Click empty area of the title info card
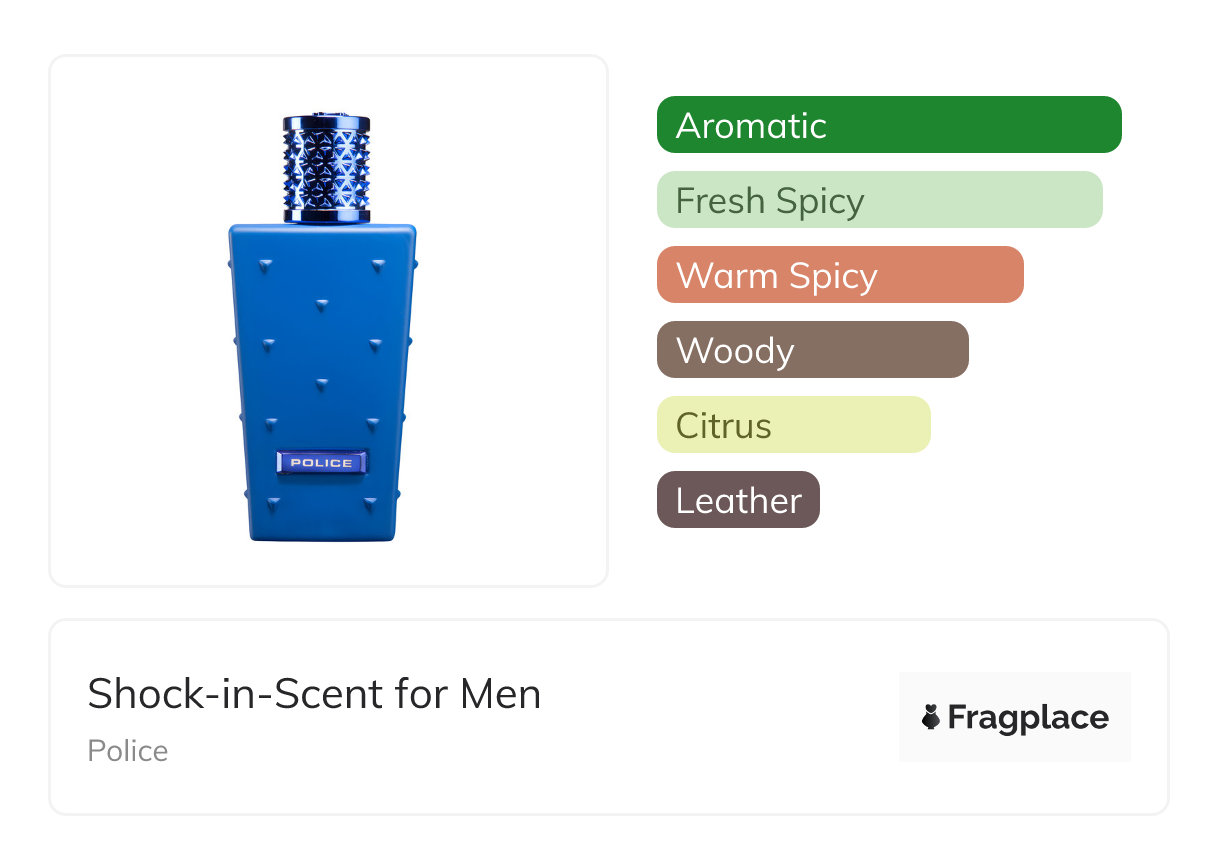Viewport: 1218px width, 864px height. point(720,717)
